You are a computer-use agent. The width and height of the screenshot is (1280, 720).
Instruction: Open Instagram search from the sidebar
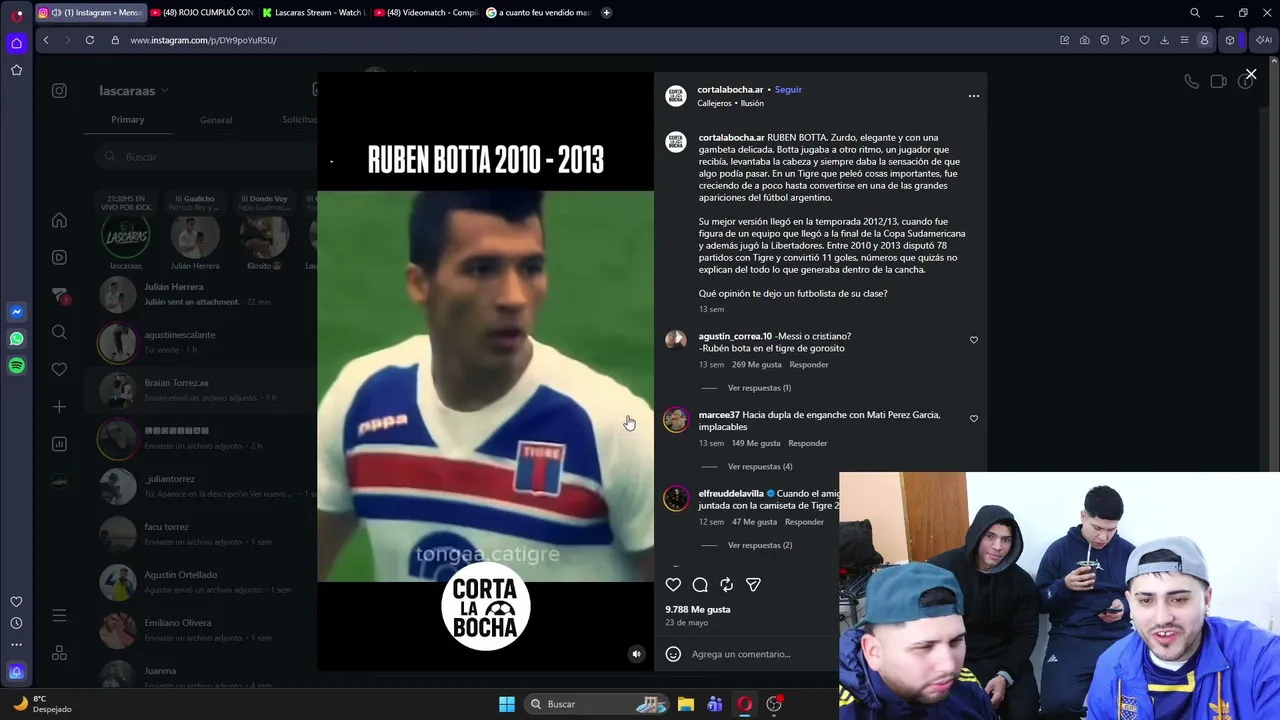[x=59, y=332]
